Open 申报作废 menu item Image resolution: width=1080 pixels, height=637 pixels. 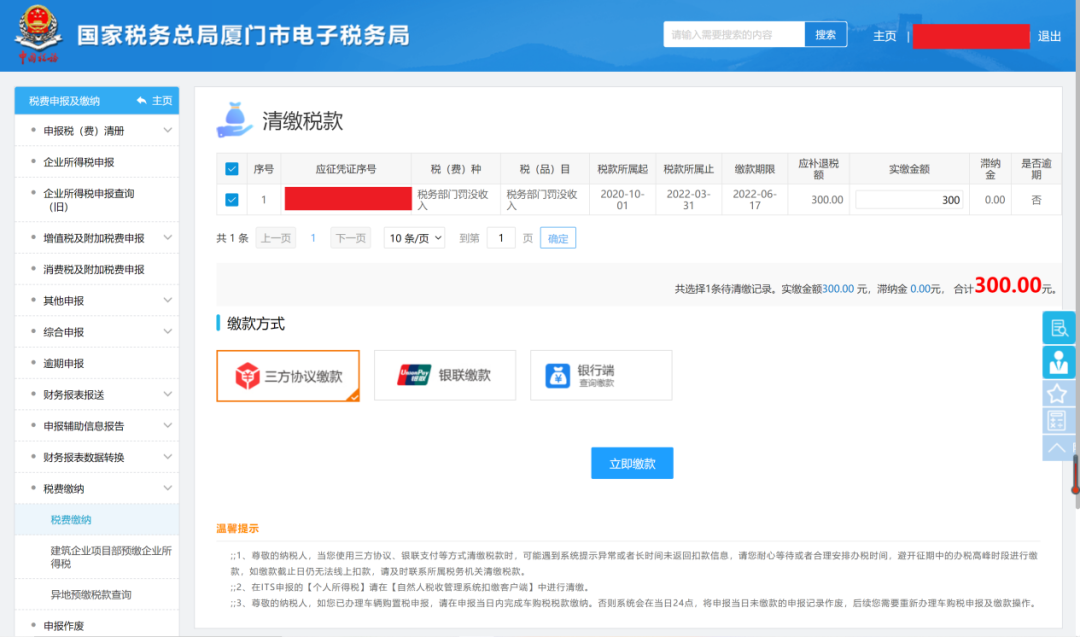click(x=97, y=625)
